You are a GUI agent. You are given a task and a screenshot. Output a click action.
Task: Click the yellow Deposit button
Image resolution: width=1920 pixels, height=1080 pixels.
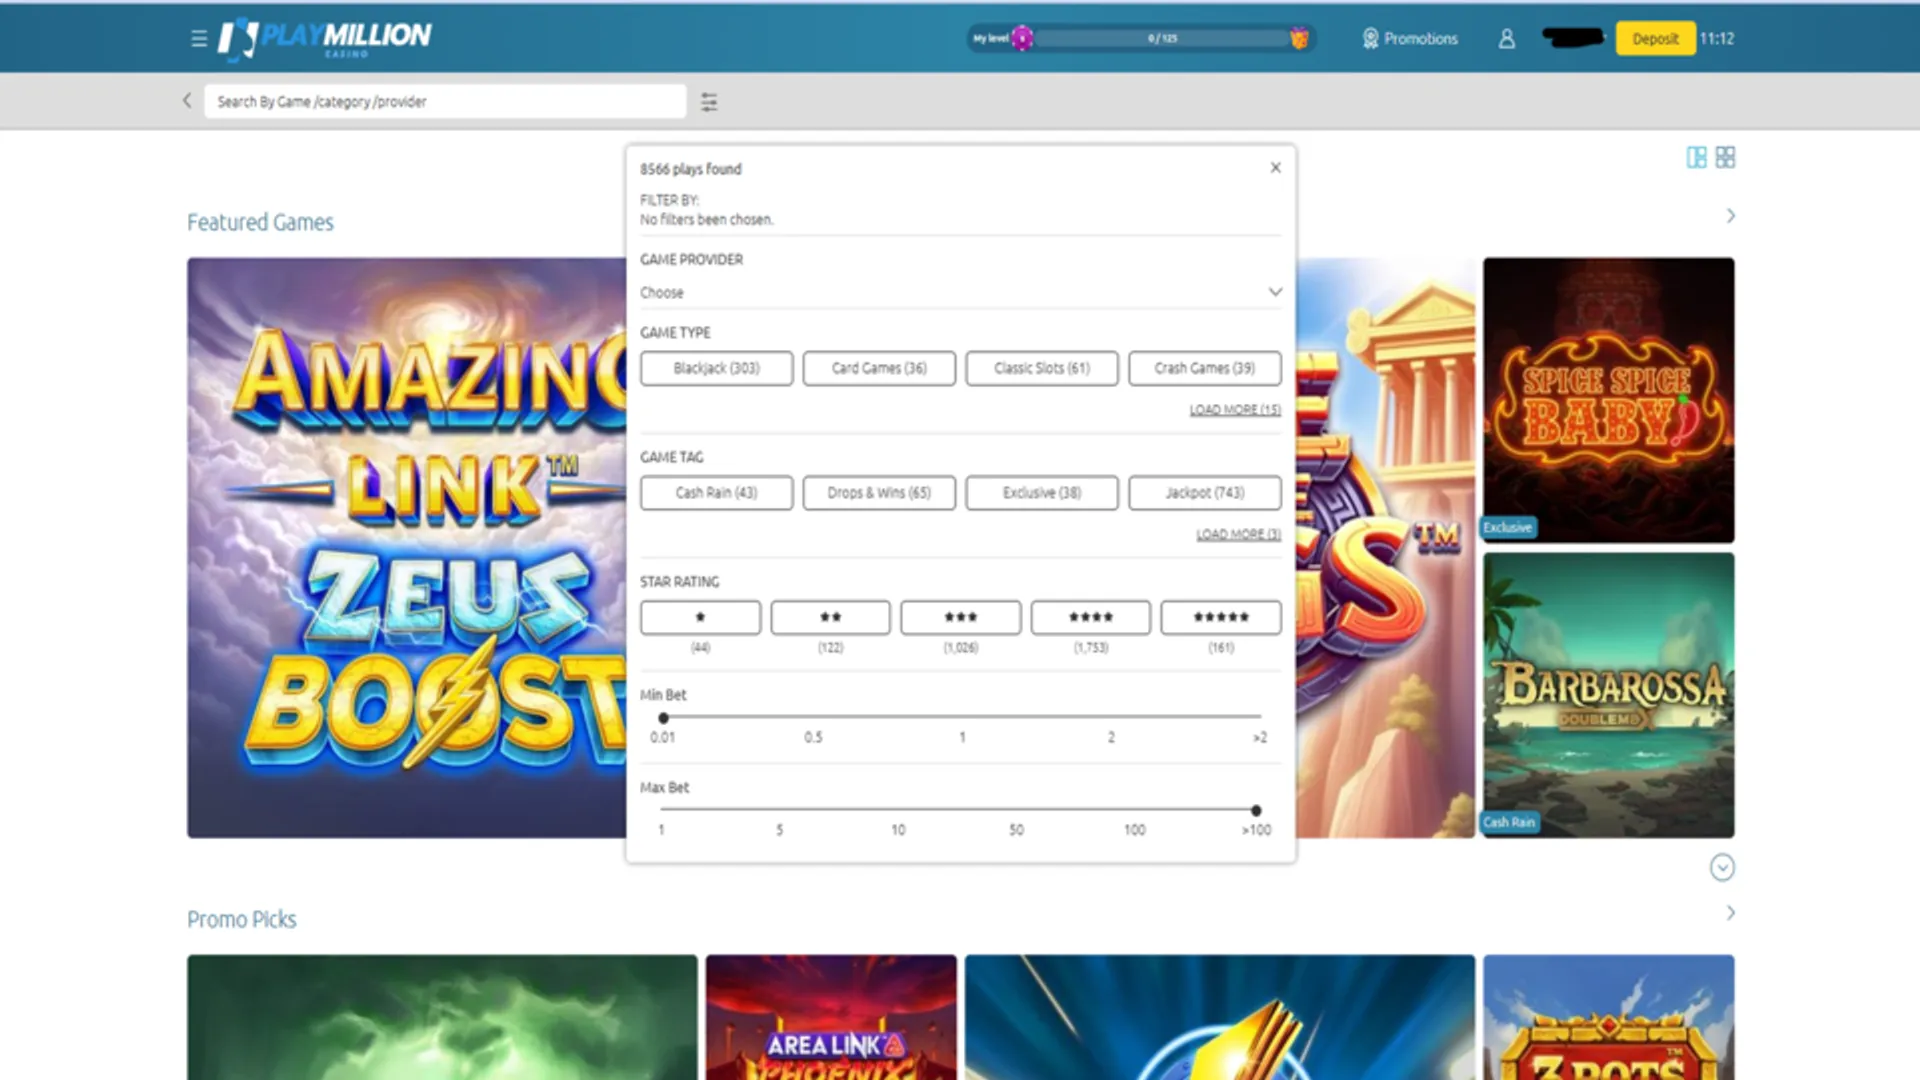tap(1655, 38)
